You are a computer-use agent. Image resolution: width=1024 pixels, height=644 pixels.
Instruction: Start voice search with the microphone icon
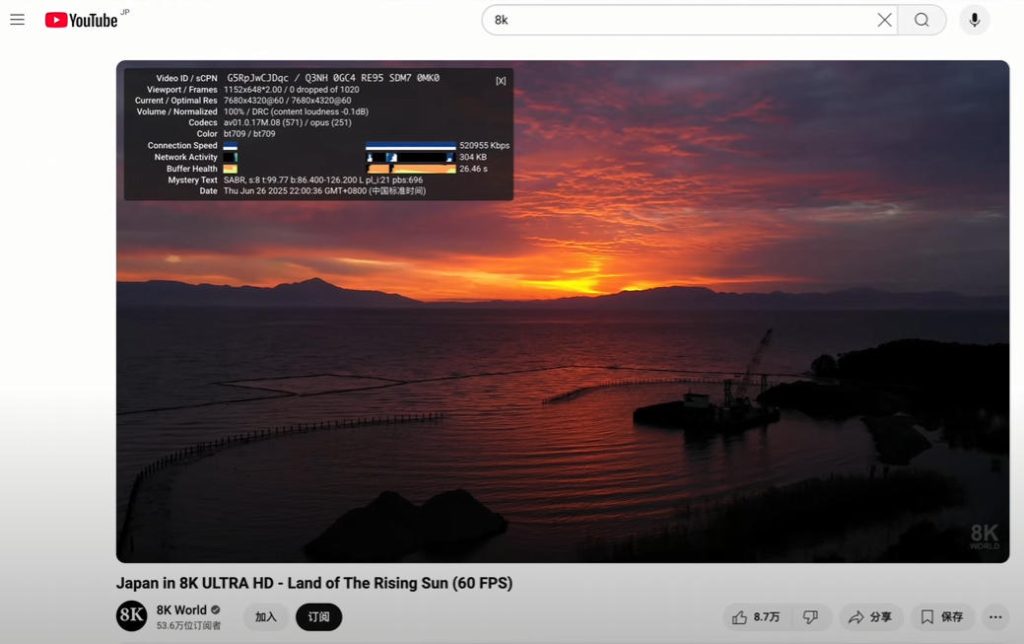tap(974, 20)
